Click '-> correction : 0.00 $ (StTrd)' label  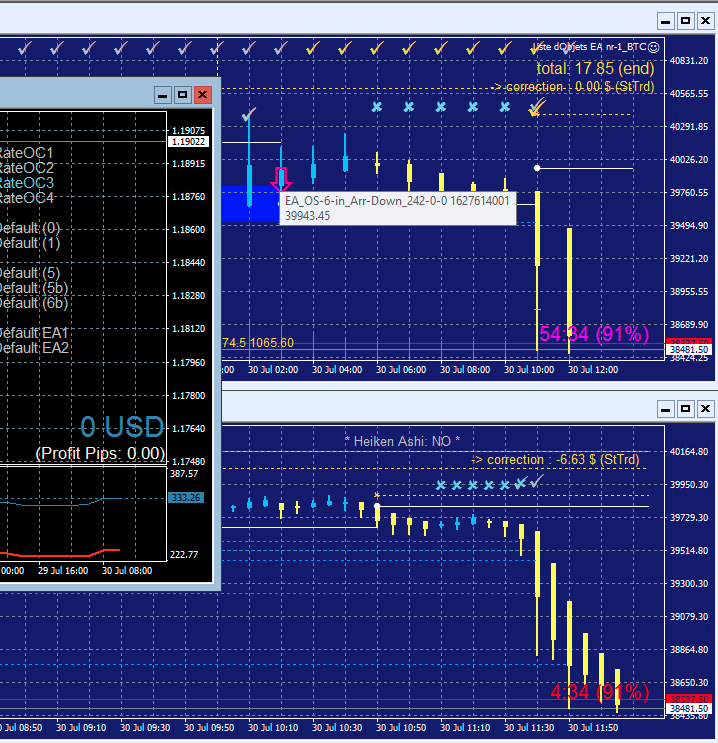pyautogui.click(x=572, y=87)
